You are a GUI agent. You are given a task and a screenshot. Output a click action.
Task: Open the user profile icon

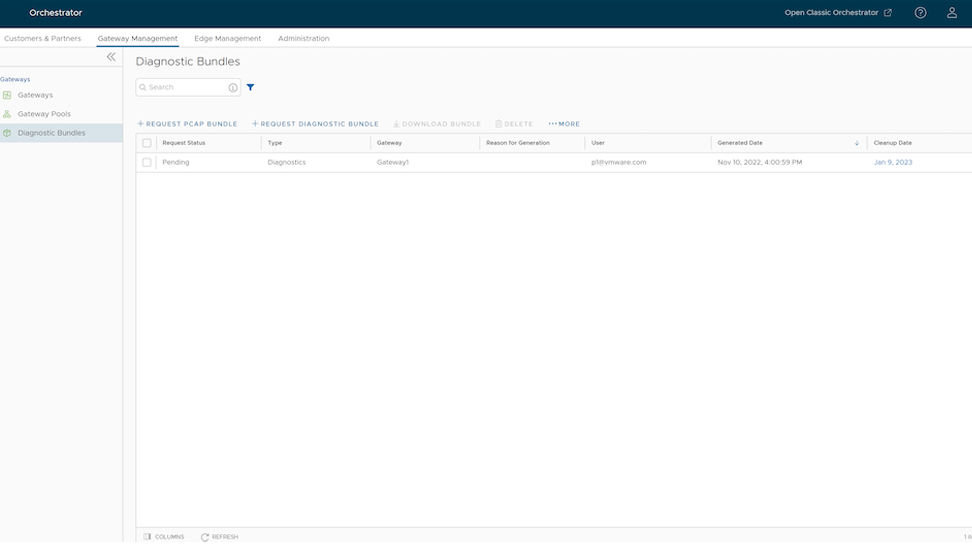coord(952,13)
